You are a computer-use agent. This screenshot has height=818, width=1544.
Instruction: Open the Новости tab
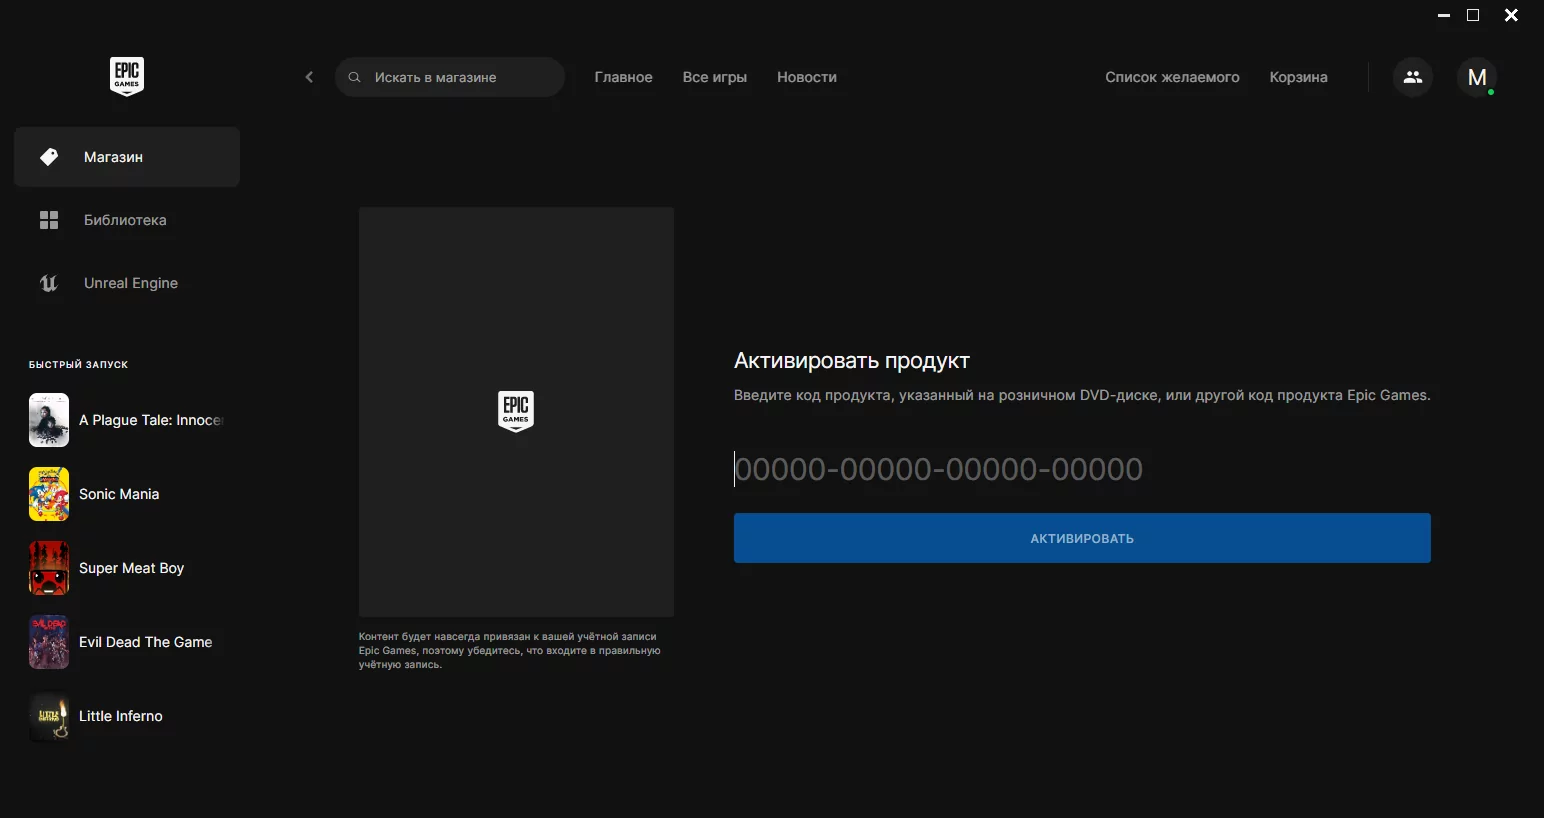[x=807, y=77]
